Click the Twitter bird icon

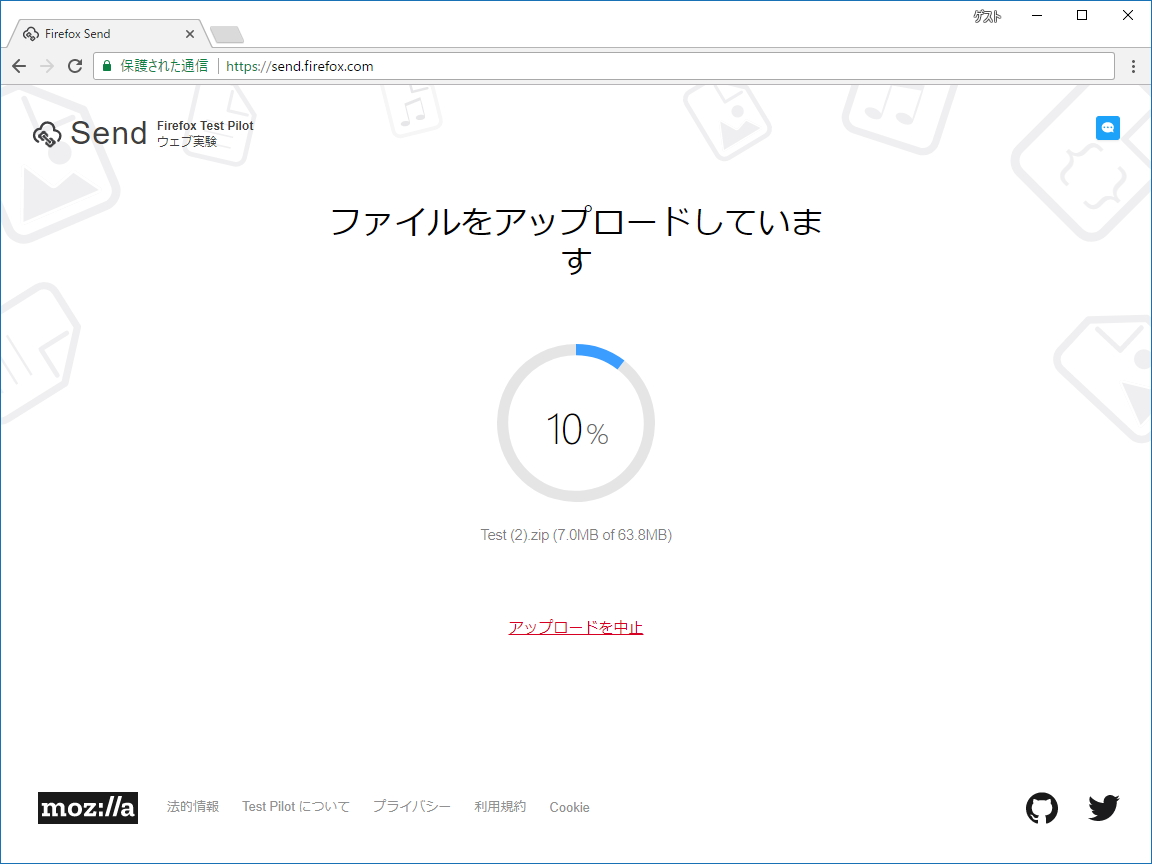[x=1104, y=807]
